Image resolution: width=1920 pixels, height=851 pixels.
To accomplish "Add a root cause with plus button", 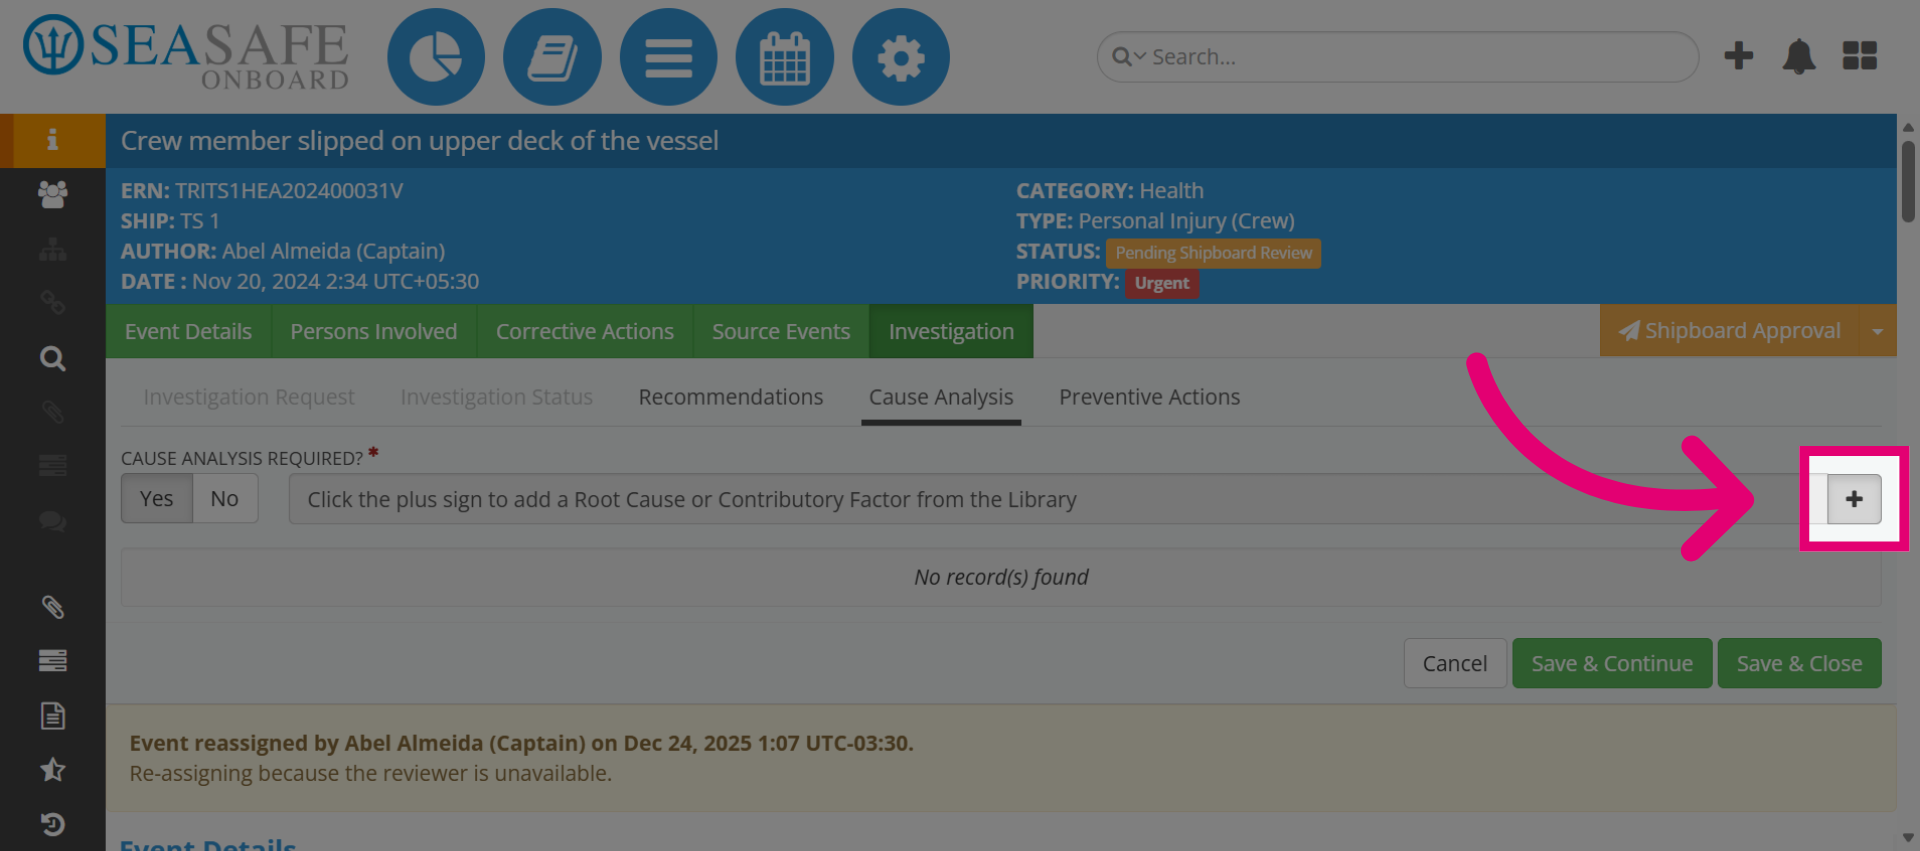I will click(1854, 499).
